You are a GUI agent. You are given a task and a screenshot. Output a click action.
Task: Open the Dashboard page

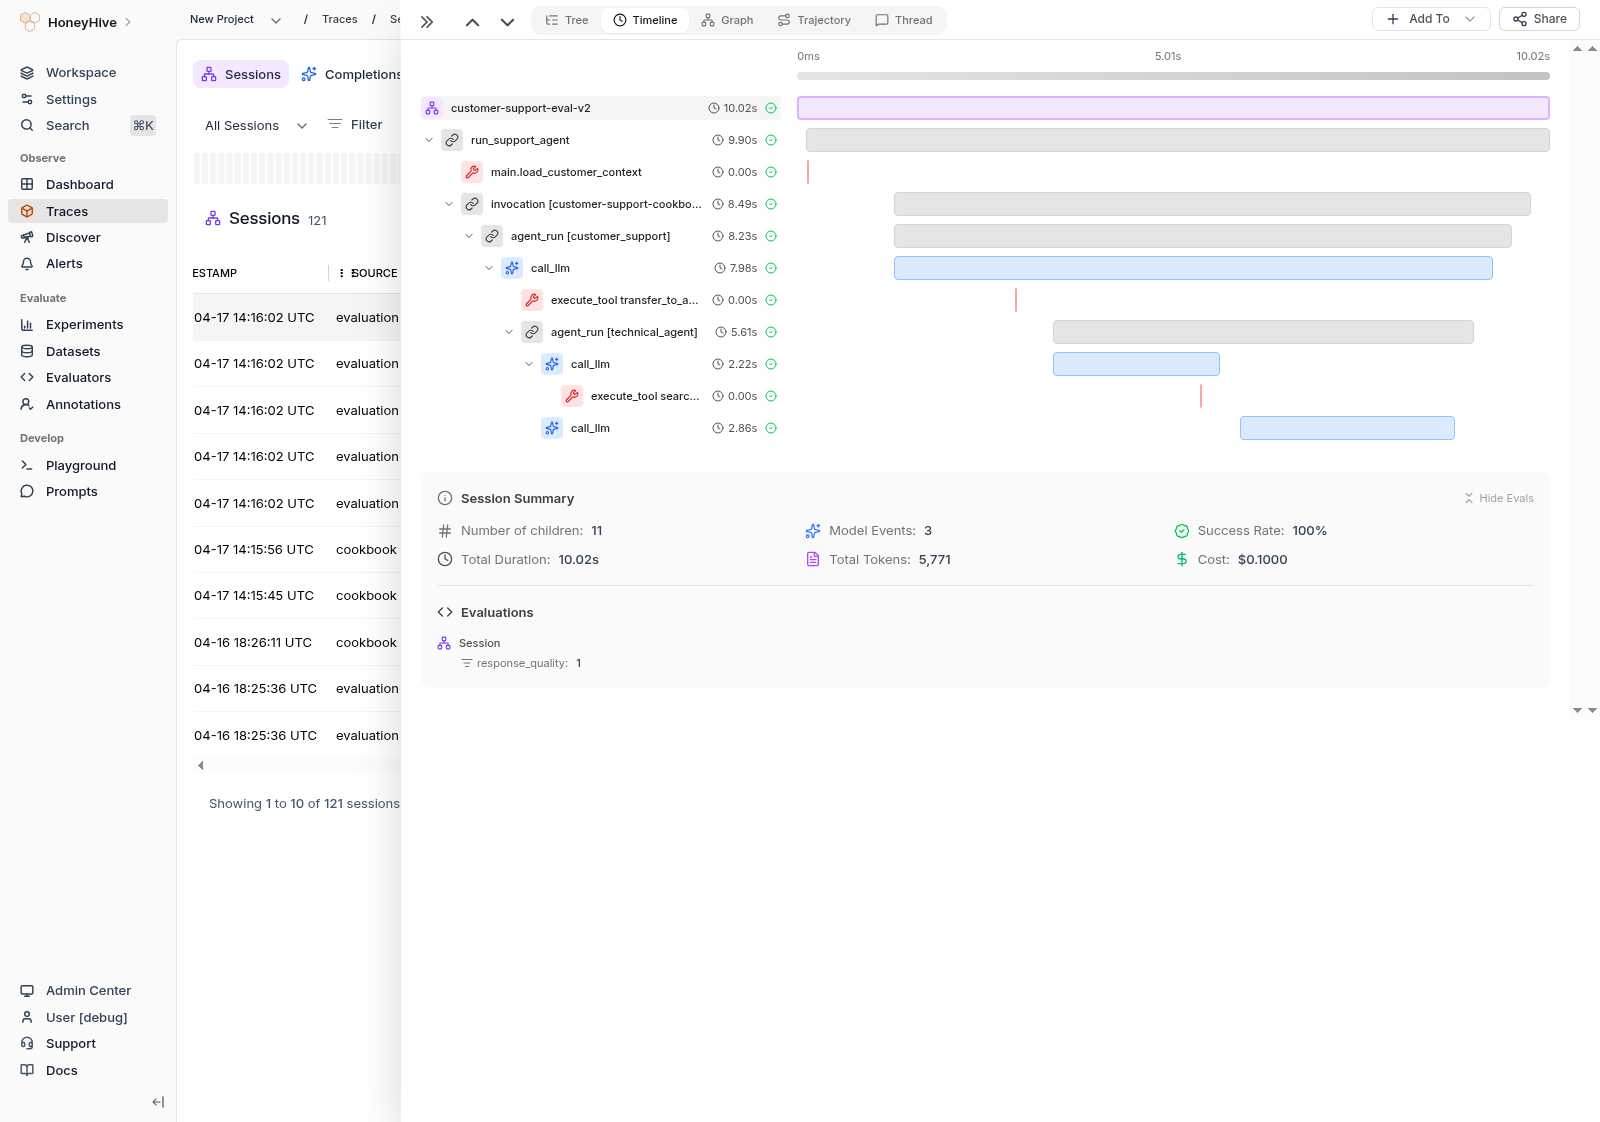[x=79, y=184]
